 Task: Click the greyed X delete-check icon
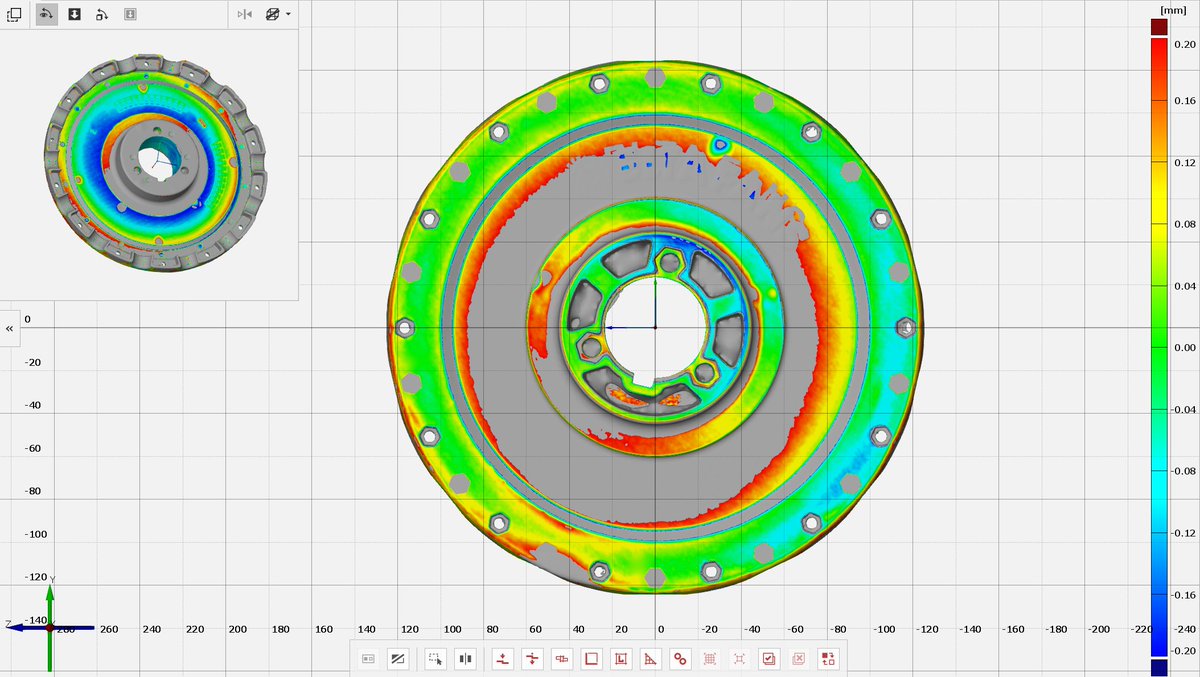click(798, 659)
